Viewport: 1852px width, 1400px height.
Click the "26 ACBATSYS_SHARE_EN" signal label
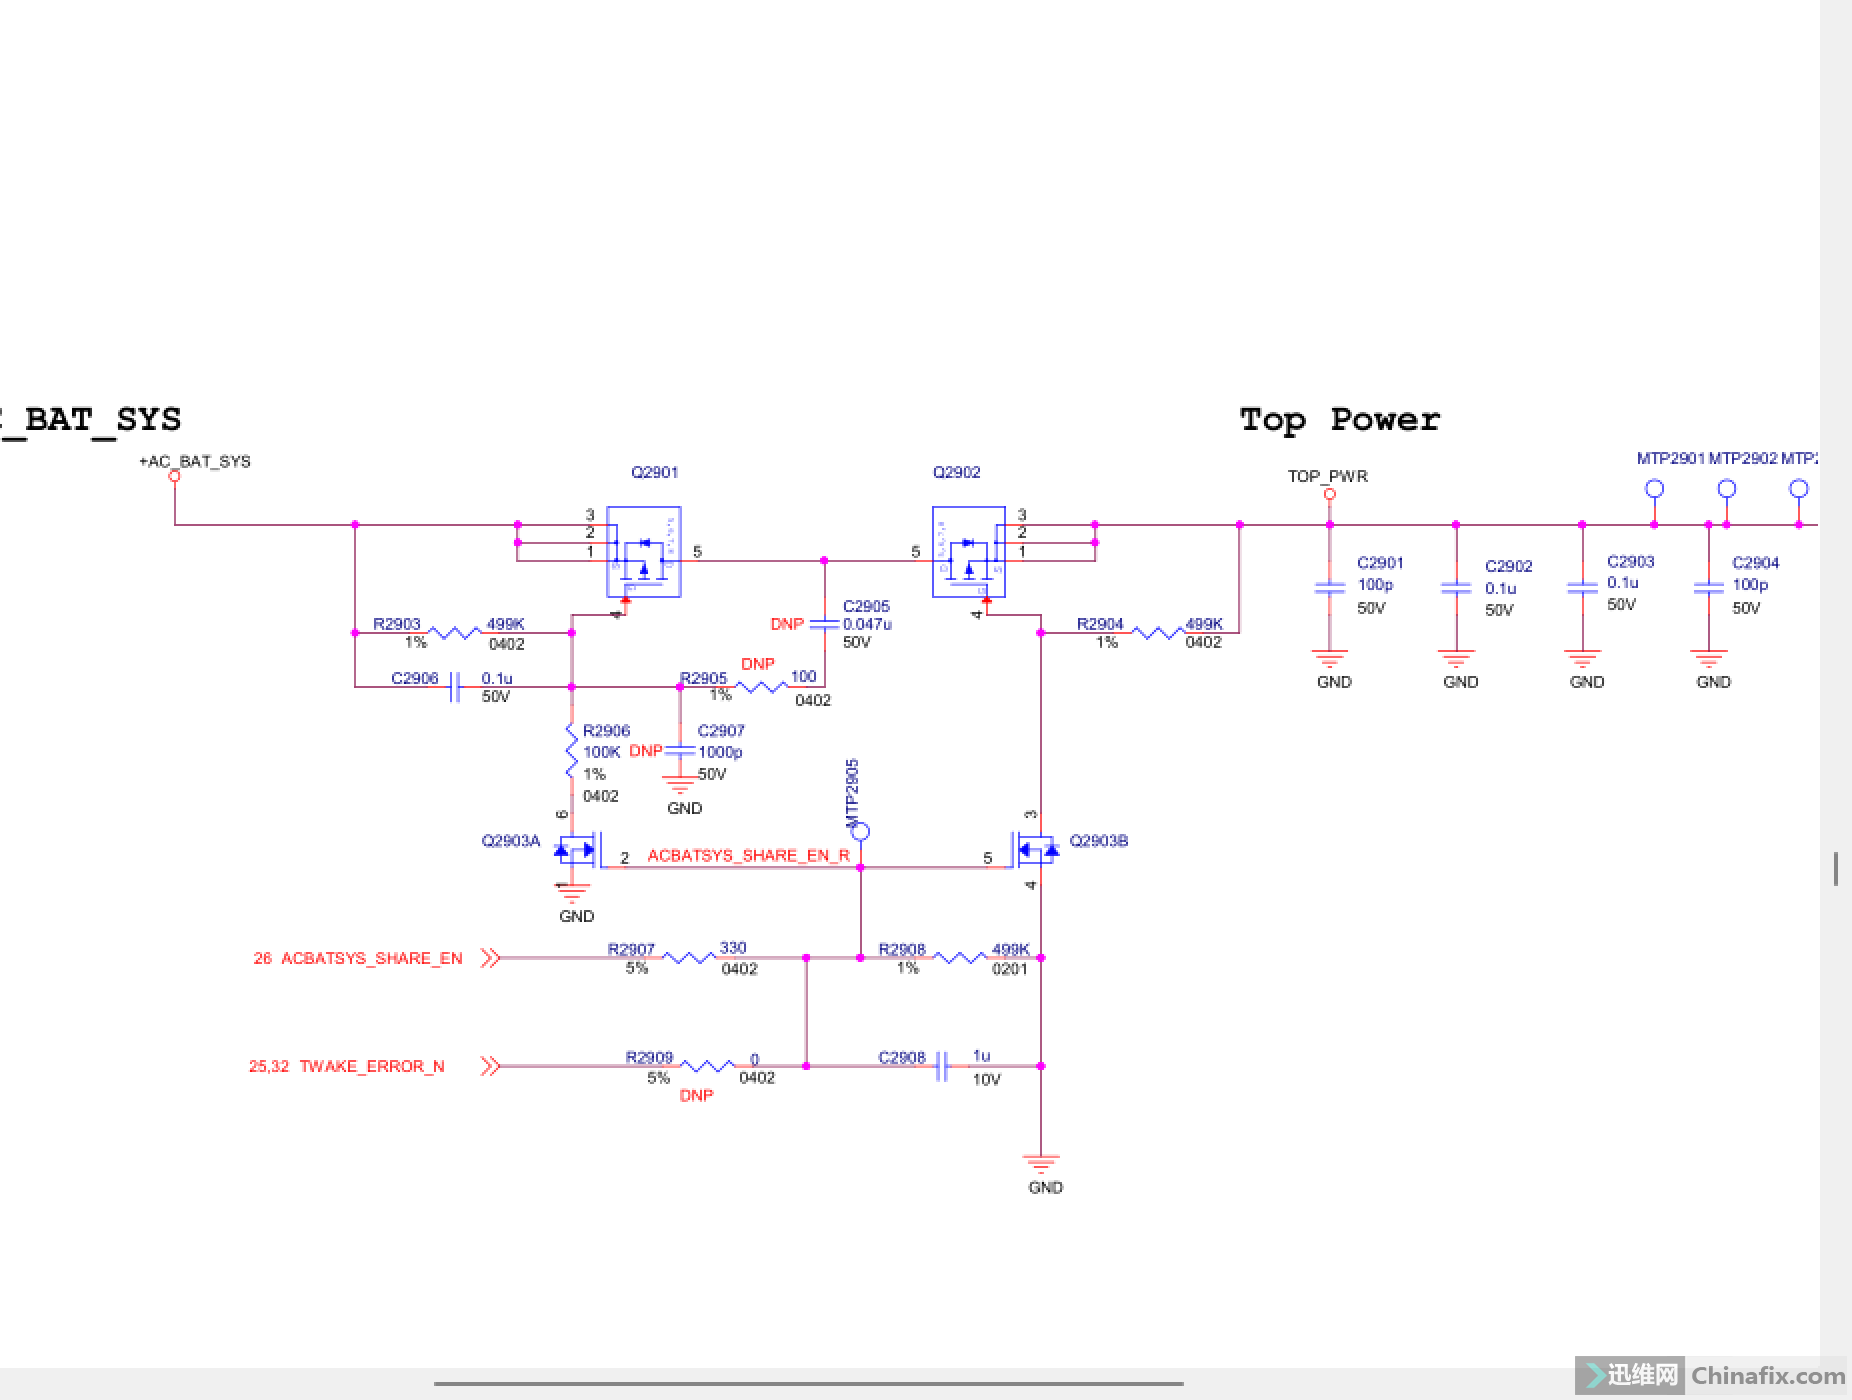(x=358, y=958)
